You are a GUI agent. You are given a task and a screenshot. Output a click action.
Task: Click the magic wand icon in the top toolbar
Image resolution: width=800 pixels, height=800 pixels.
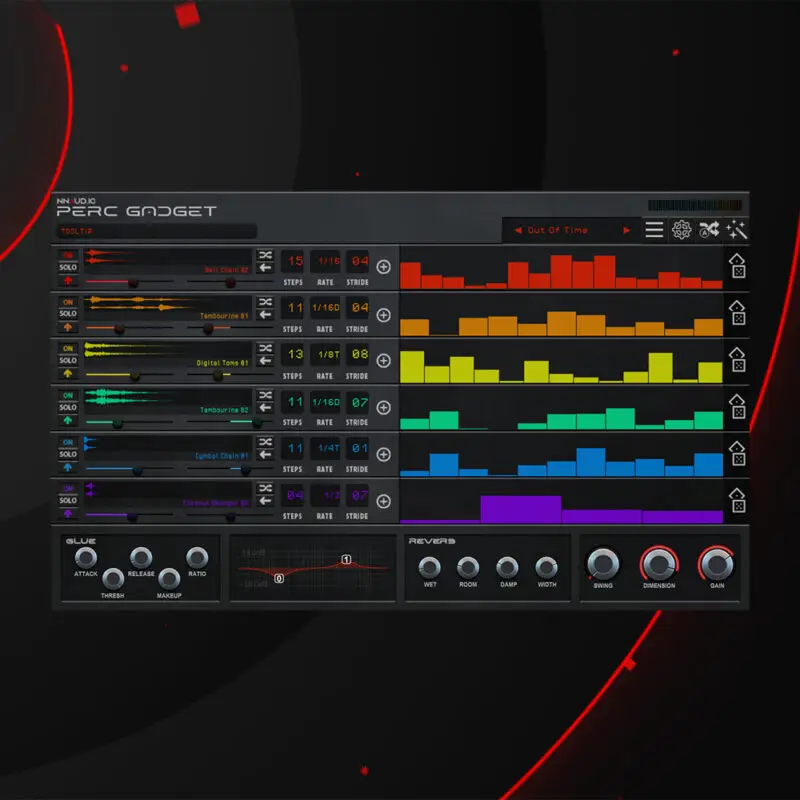click(x=737, y=230)
